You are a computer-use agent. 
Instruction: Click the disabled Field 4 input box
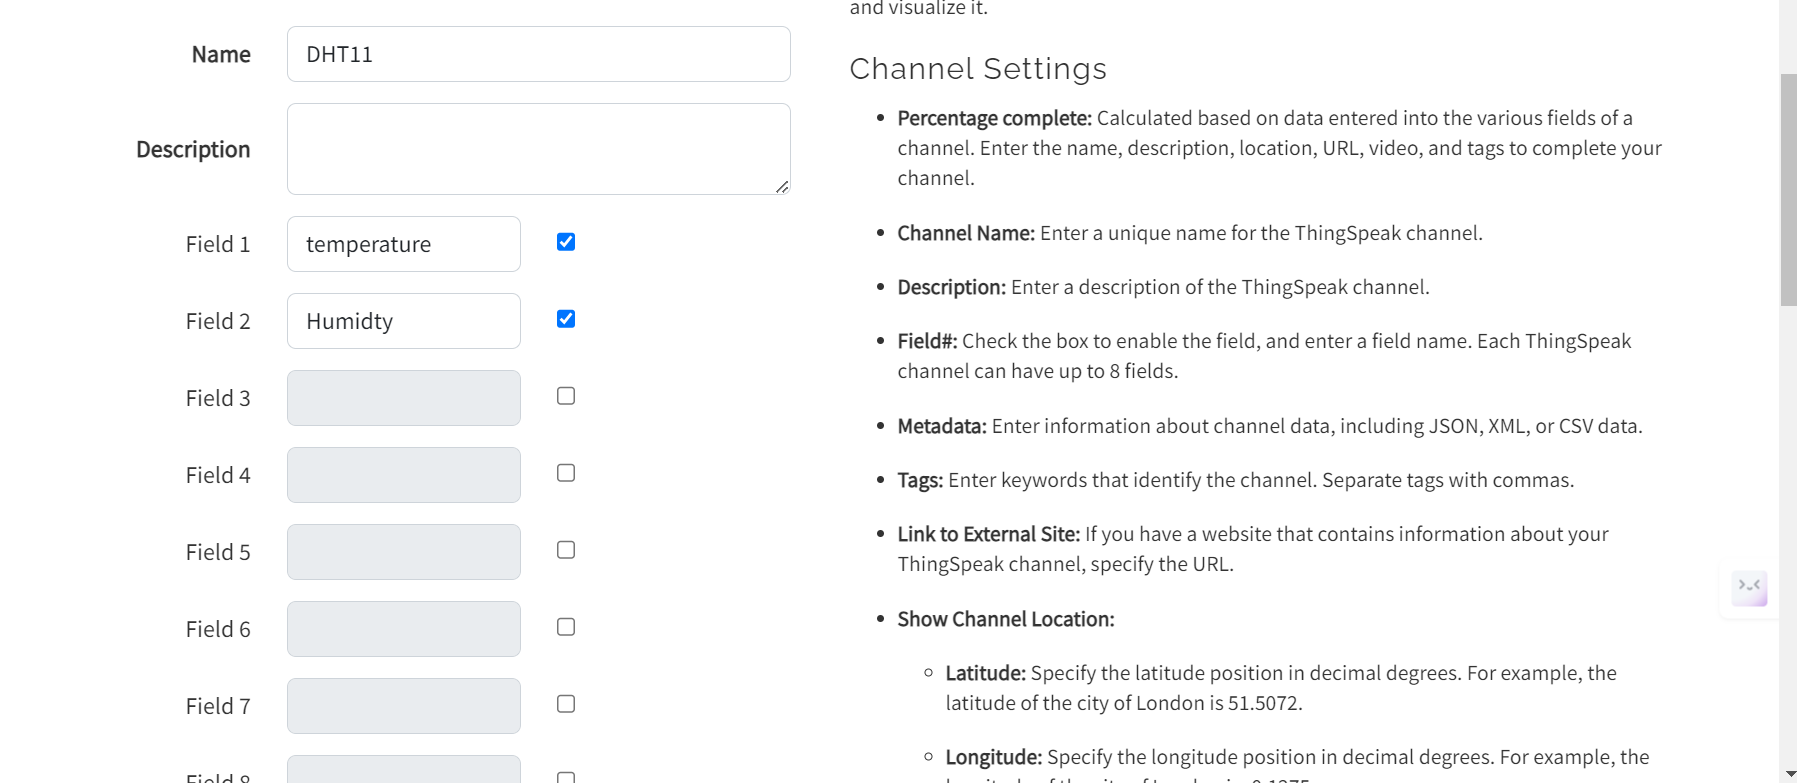coord(403,475)
